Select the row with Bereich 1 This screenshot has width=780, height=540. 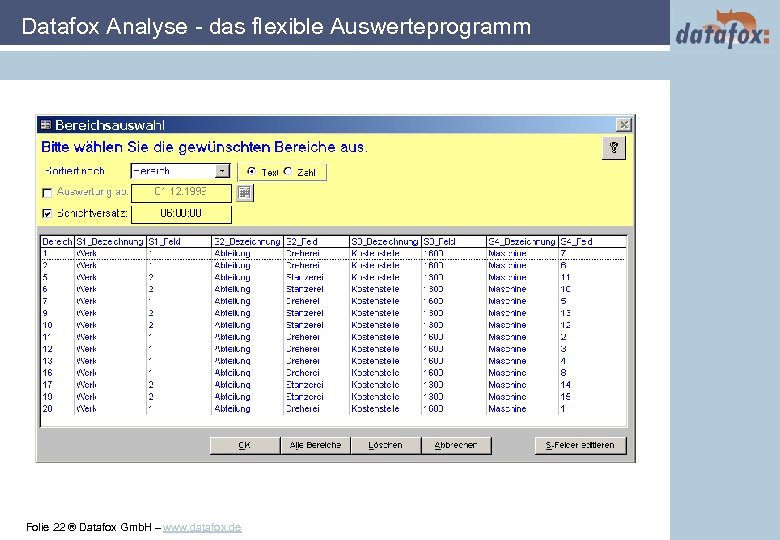point(333,254)
